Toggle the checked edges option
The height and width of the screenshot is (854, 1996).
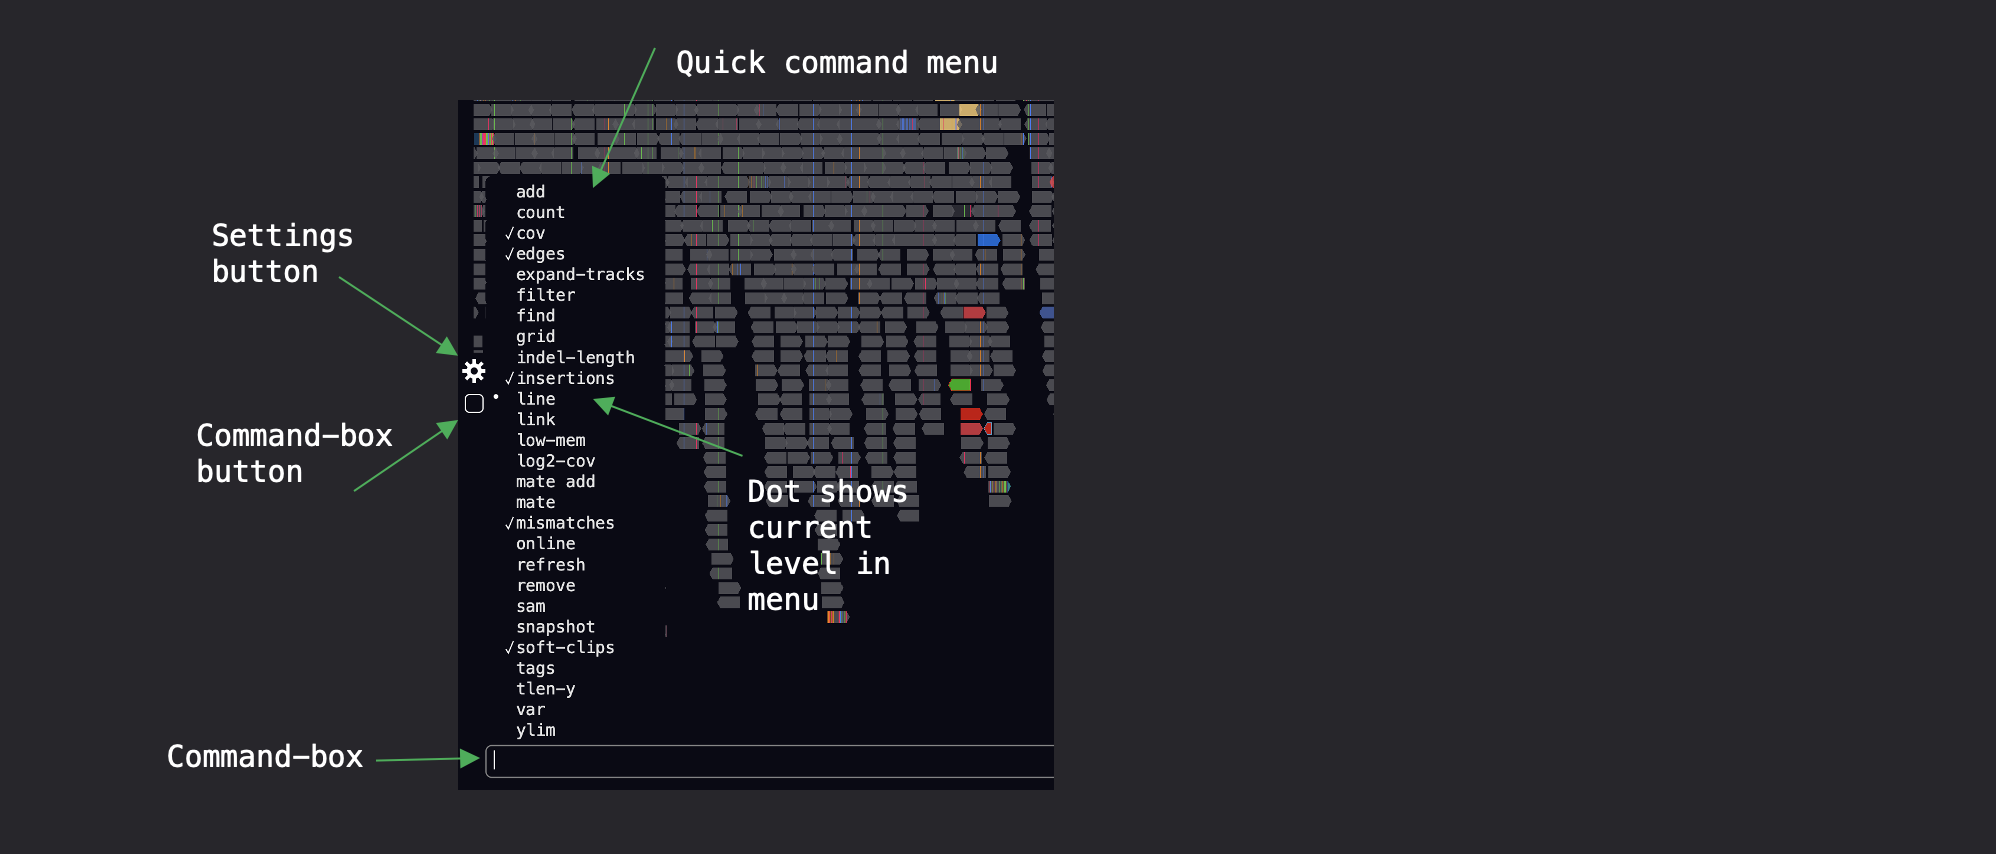click(535, 254)
